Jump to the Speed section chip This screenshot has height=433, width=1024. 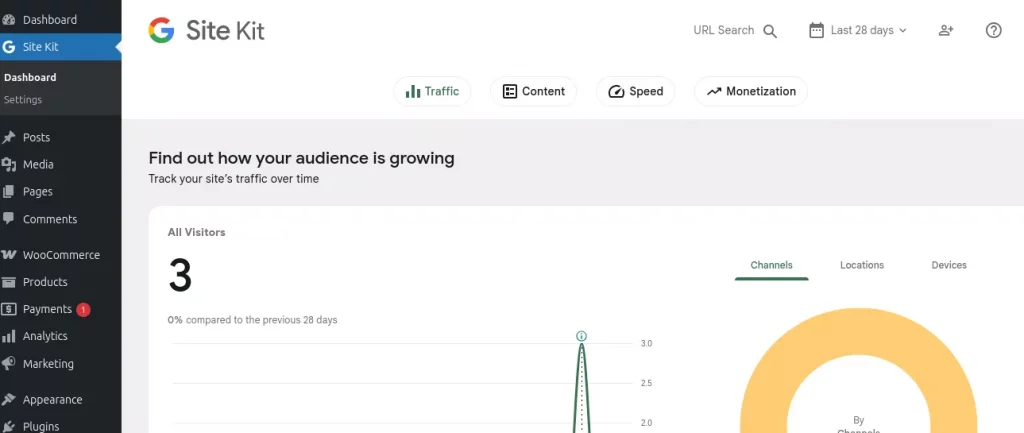pos(635,91)
